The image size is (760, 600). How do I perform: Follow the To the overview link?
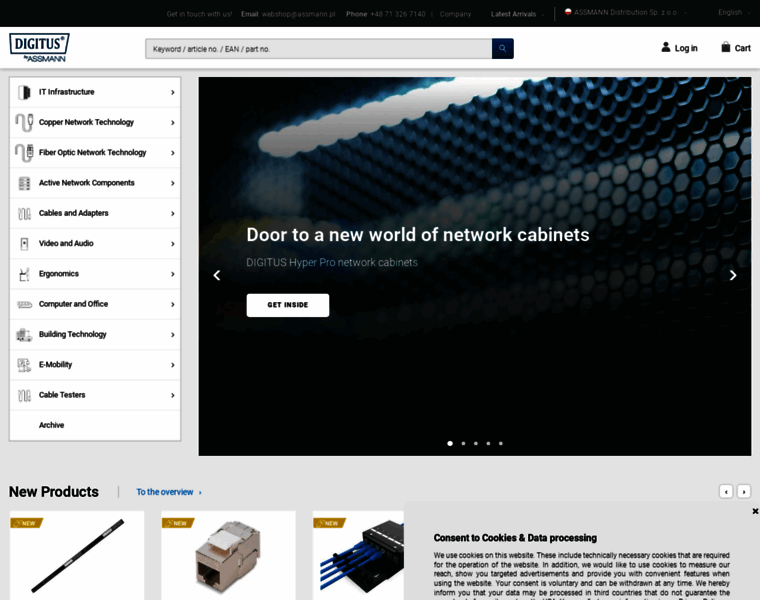coord(169,492)
